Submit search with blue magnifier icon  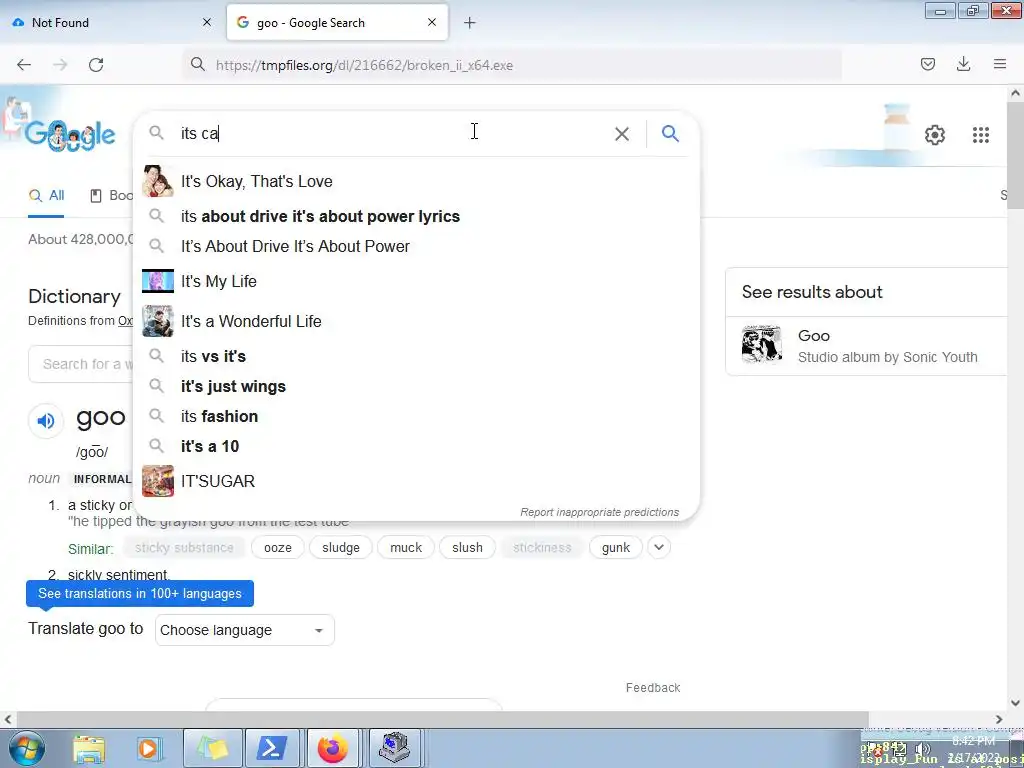pyautogui.click(x=670, y=134)
